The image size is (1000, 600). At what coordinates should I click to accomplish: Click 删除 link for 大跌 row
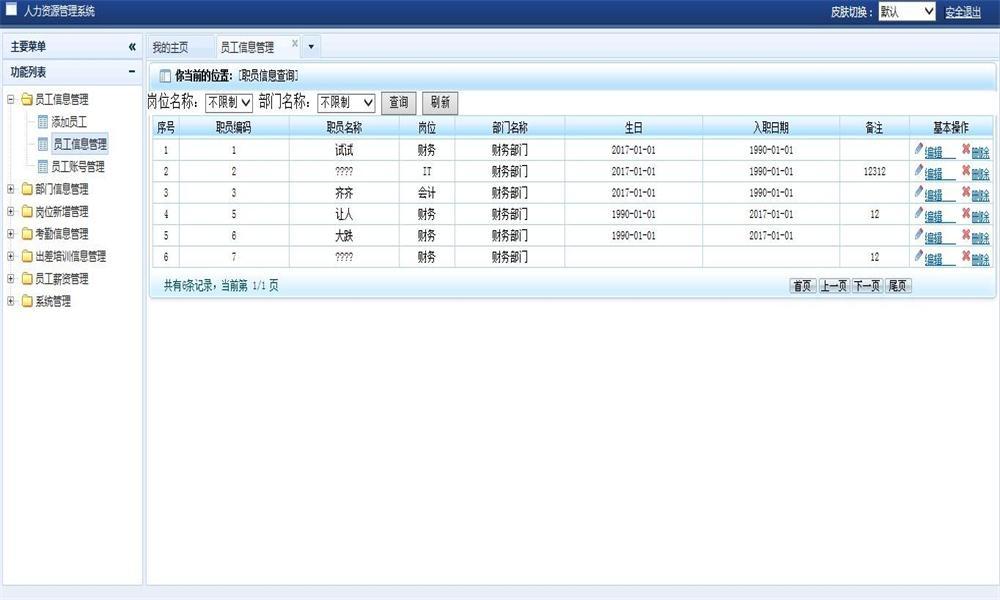(x=980, y=237)
